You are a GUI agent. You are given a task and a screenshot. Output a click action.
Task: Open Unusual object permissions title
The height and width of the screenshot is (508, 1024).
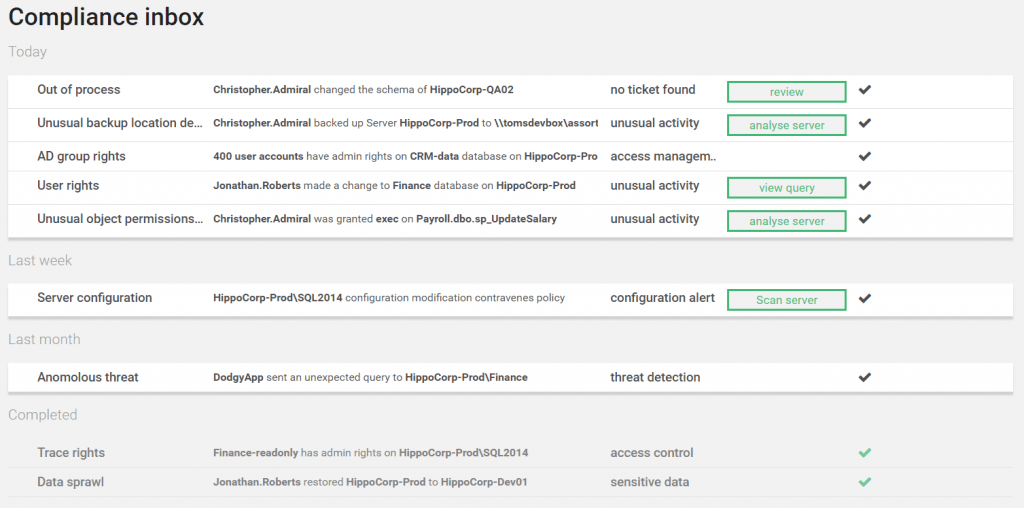[x=120, y=219]
